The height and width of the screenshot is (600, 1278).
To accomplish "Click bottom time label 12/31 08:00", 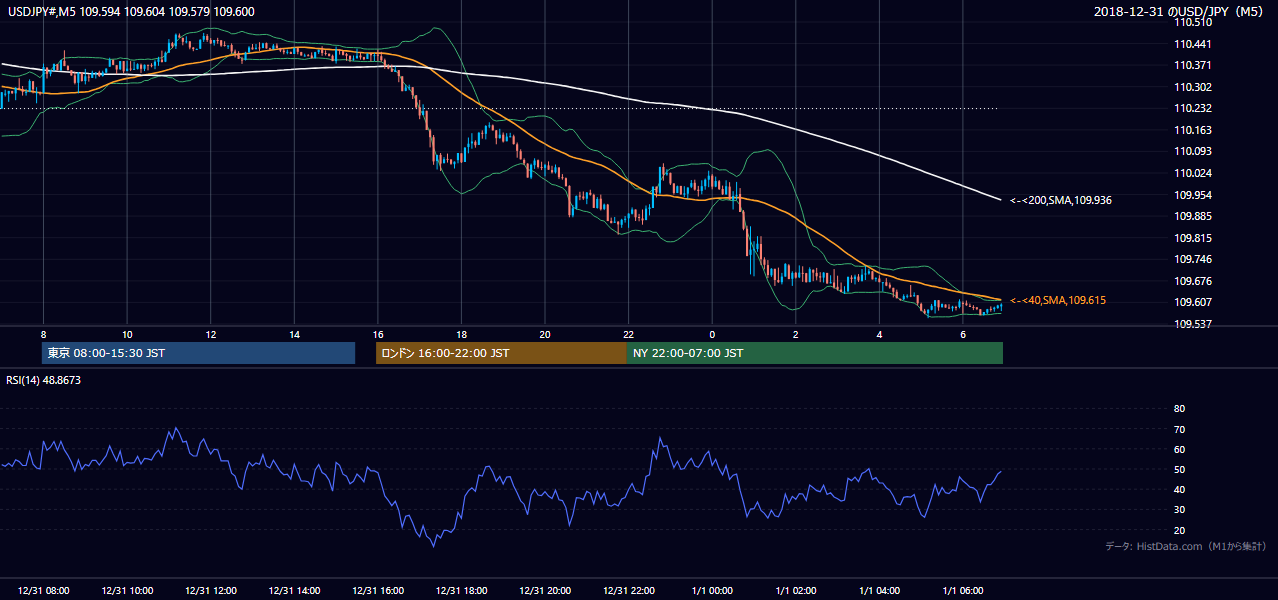I will tap(43, 591).
